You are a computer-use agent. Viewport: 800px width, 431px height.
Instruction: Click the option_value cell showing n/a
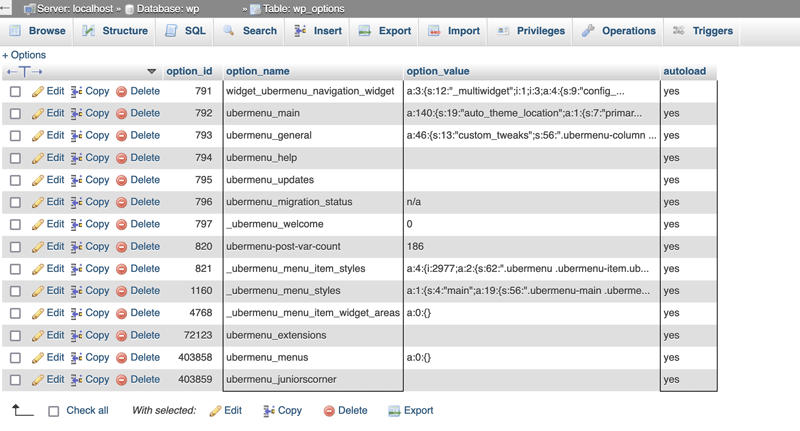531,202
